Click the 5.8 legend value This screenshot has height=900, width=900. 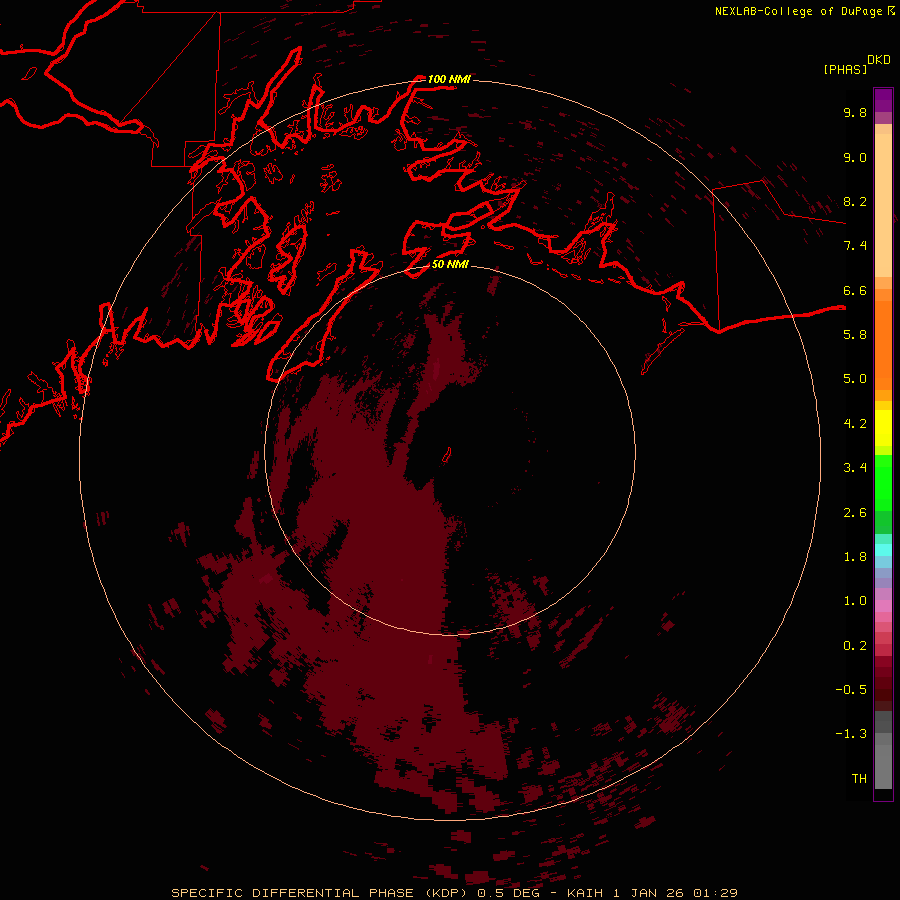[855, 335]
